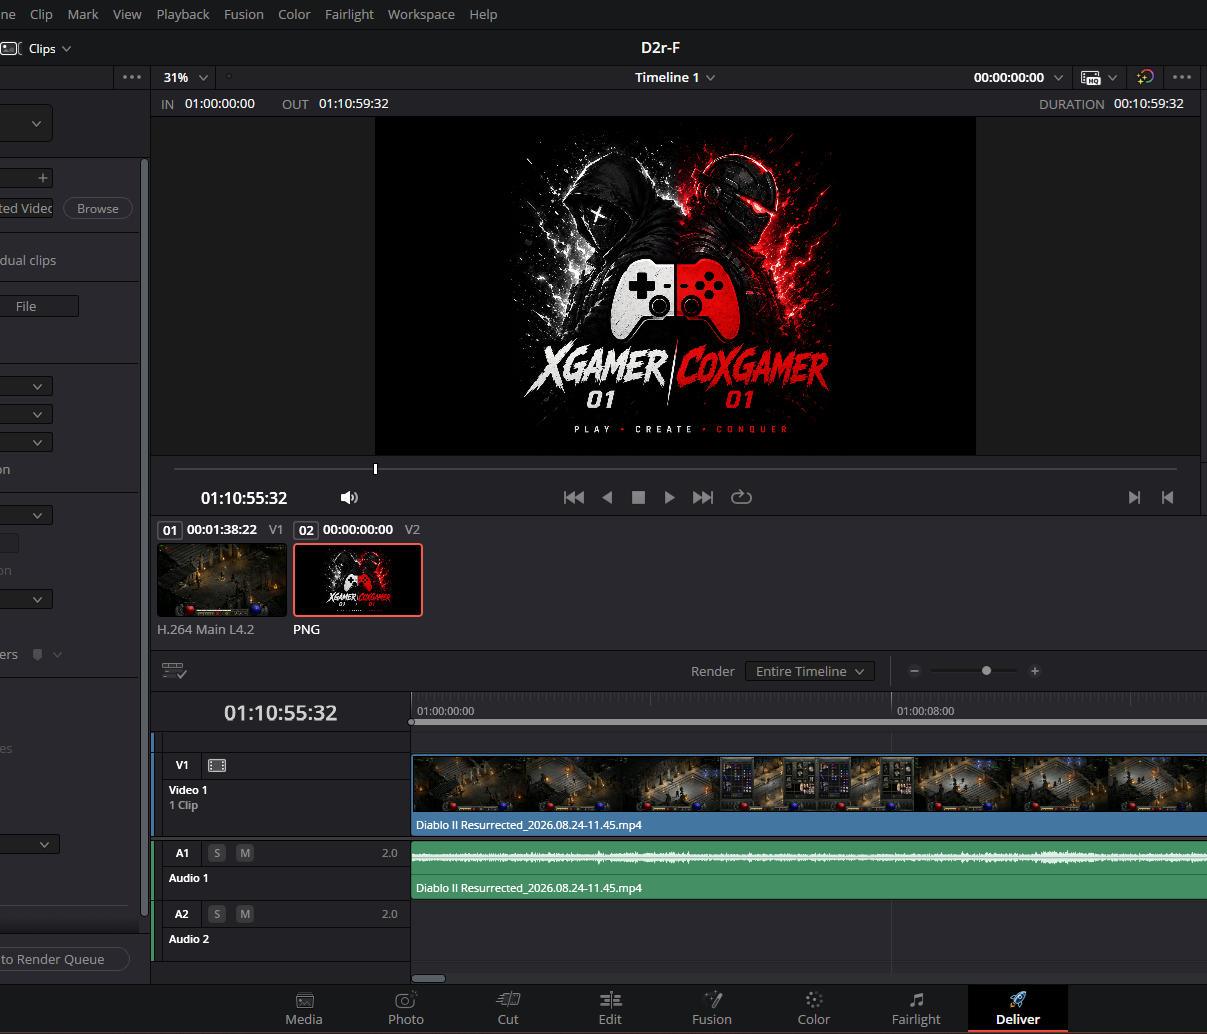Open render settings three-dot menu
Image resolution: width=1207 pixels, height=1034 pixels.
coord(132,77)
